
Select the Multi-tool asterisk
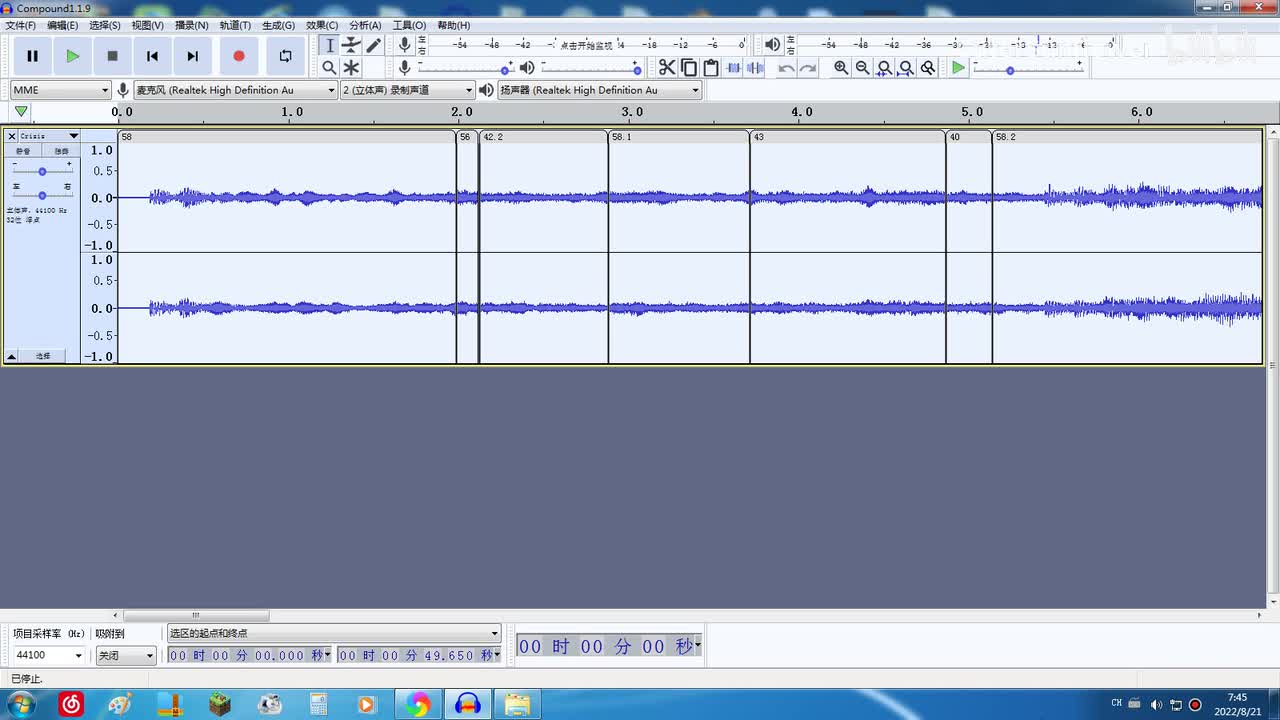[351, 67]
